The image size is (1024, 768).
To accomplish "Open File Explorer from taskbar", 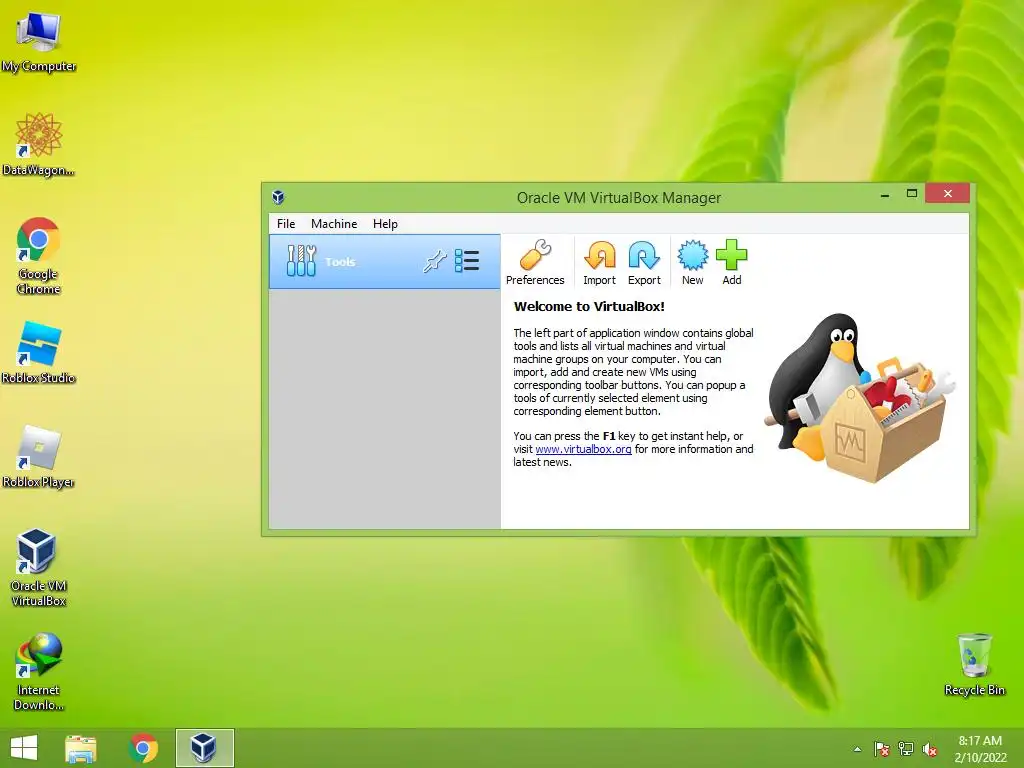I will click(x=81, y=748).
